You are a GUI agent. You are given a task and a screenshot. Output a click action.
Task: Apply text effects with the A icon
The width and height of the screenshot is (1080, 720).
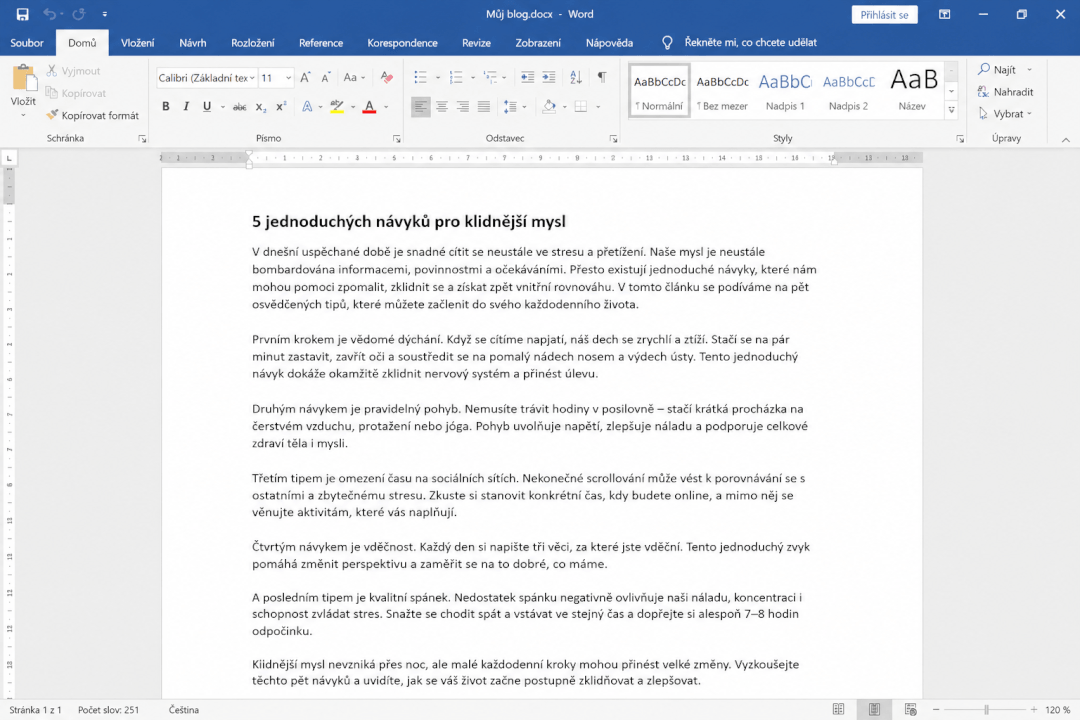[x=307, y=107]
